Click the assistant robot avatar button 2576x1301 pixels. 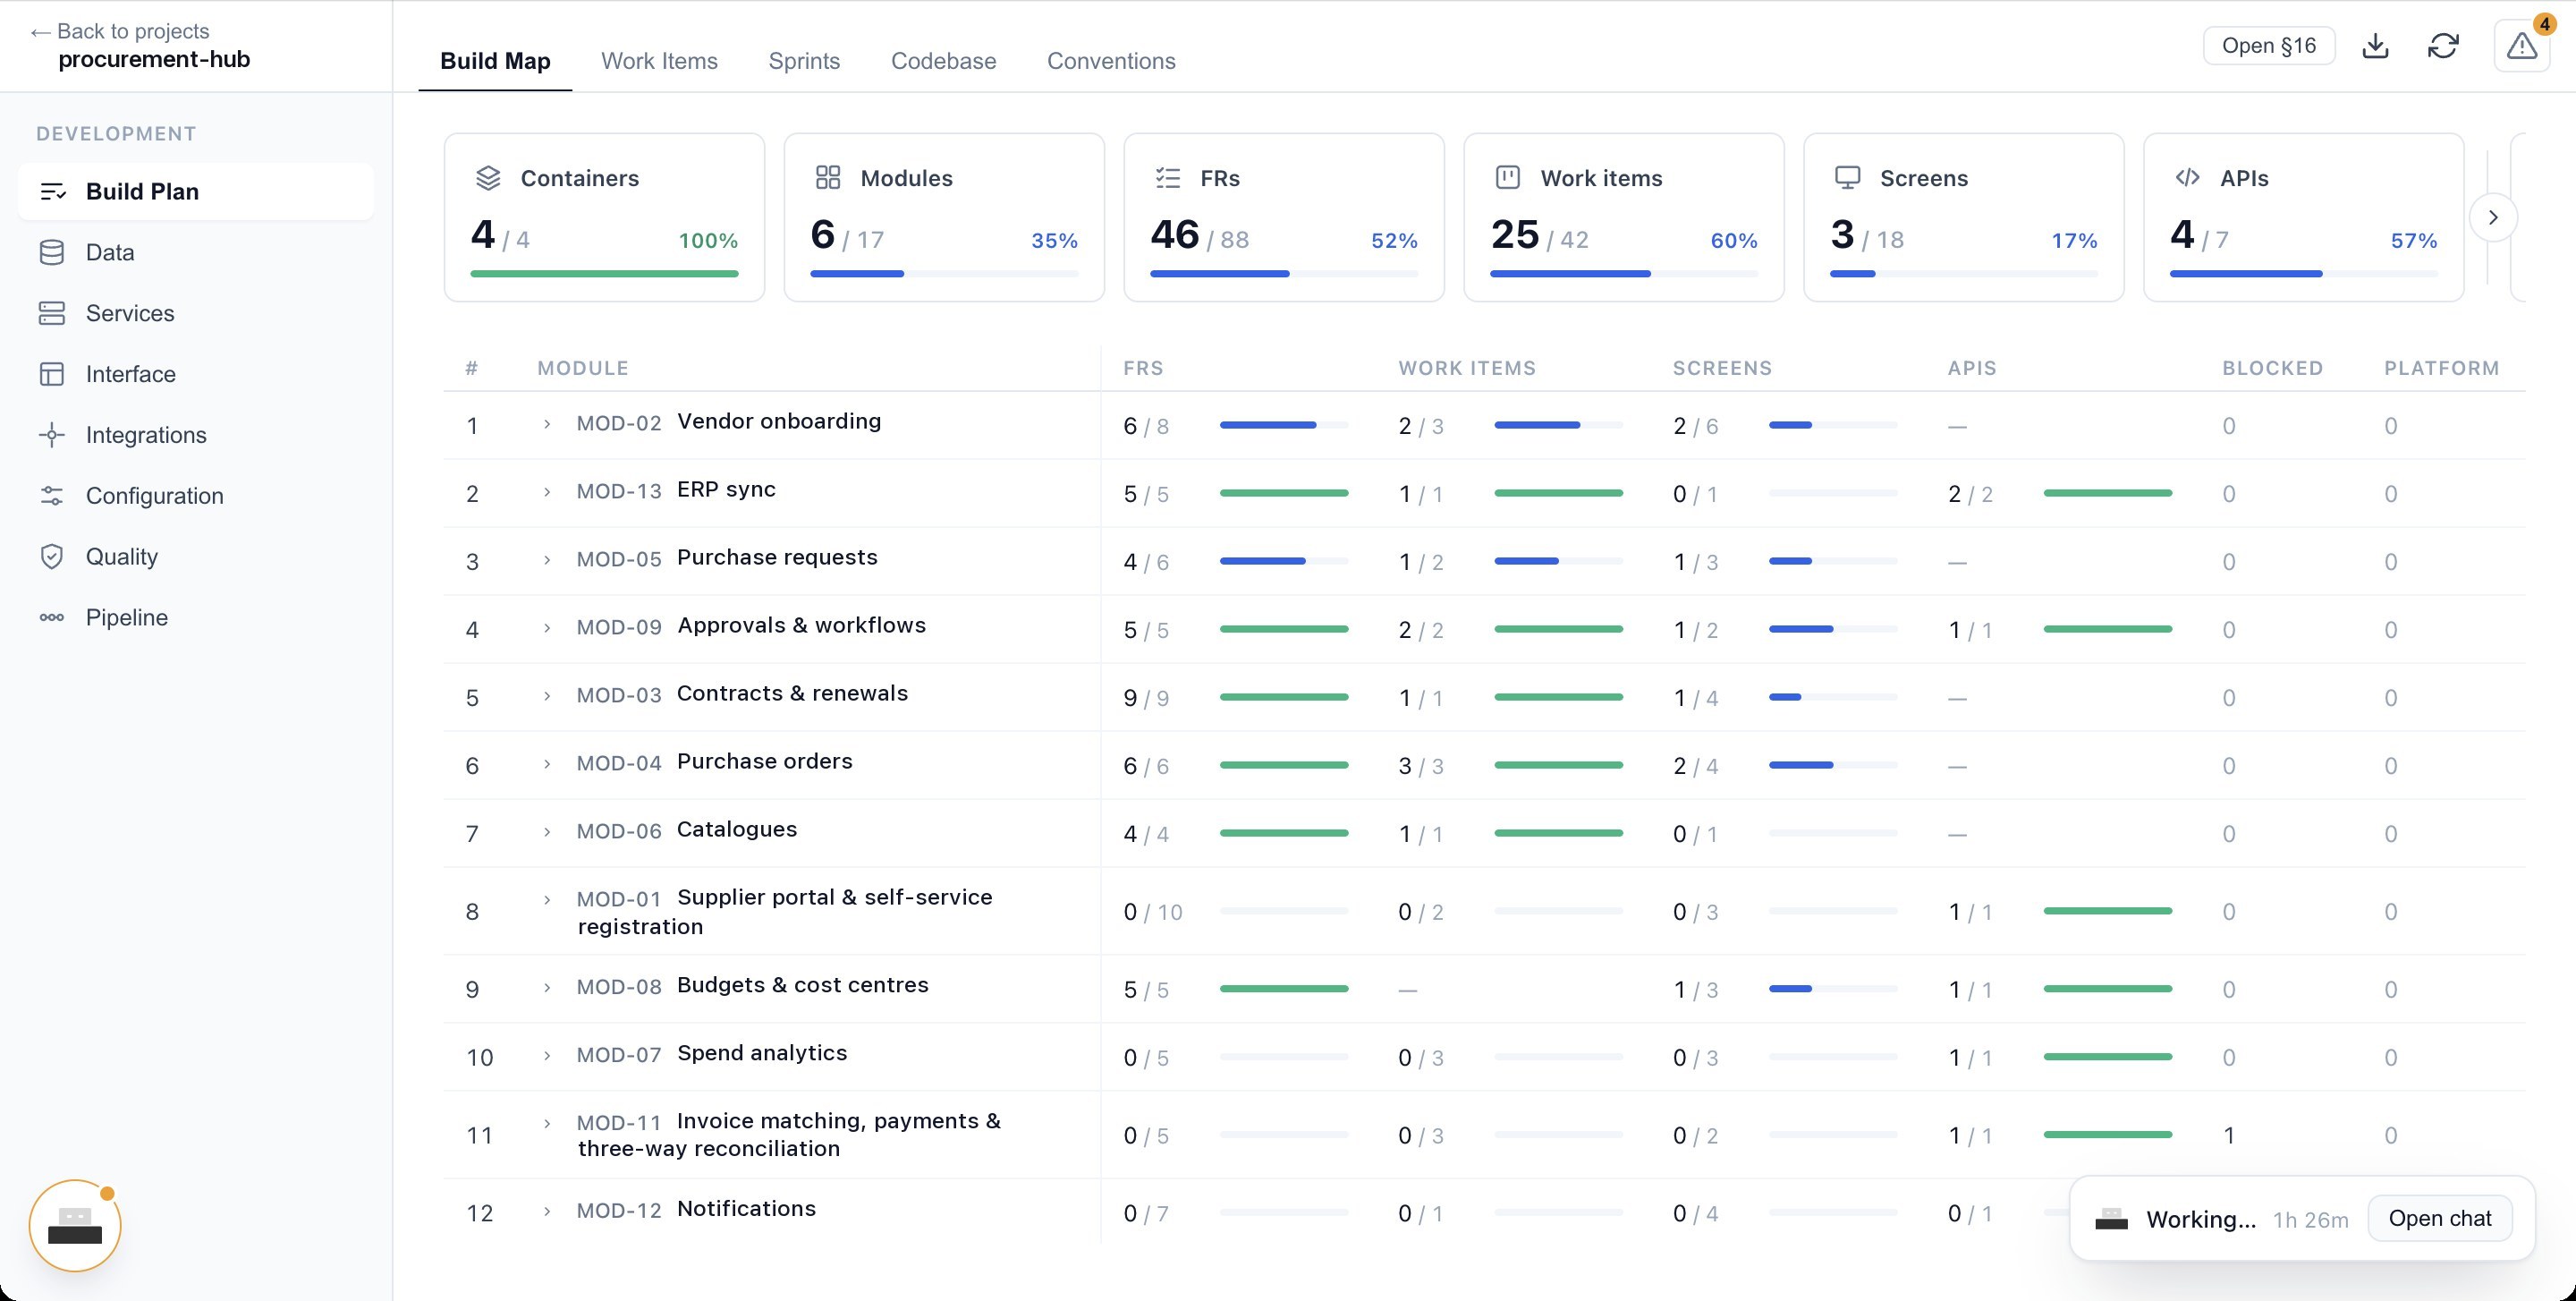coord(75,1225)
